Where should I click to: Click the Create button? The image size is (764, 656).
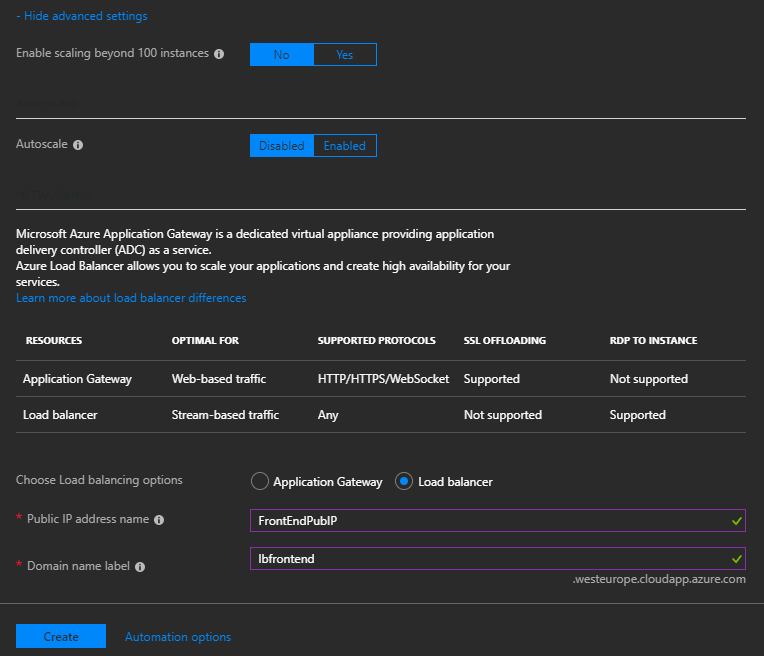(x=61, y=636)
